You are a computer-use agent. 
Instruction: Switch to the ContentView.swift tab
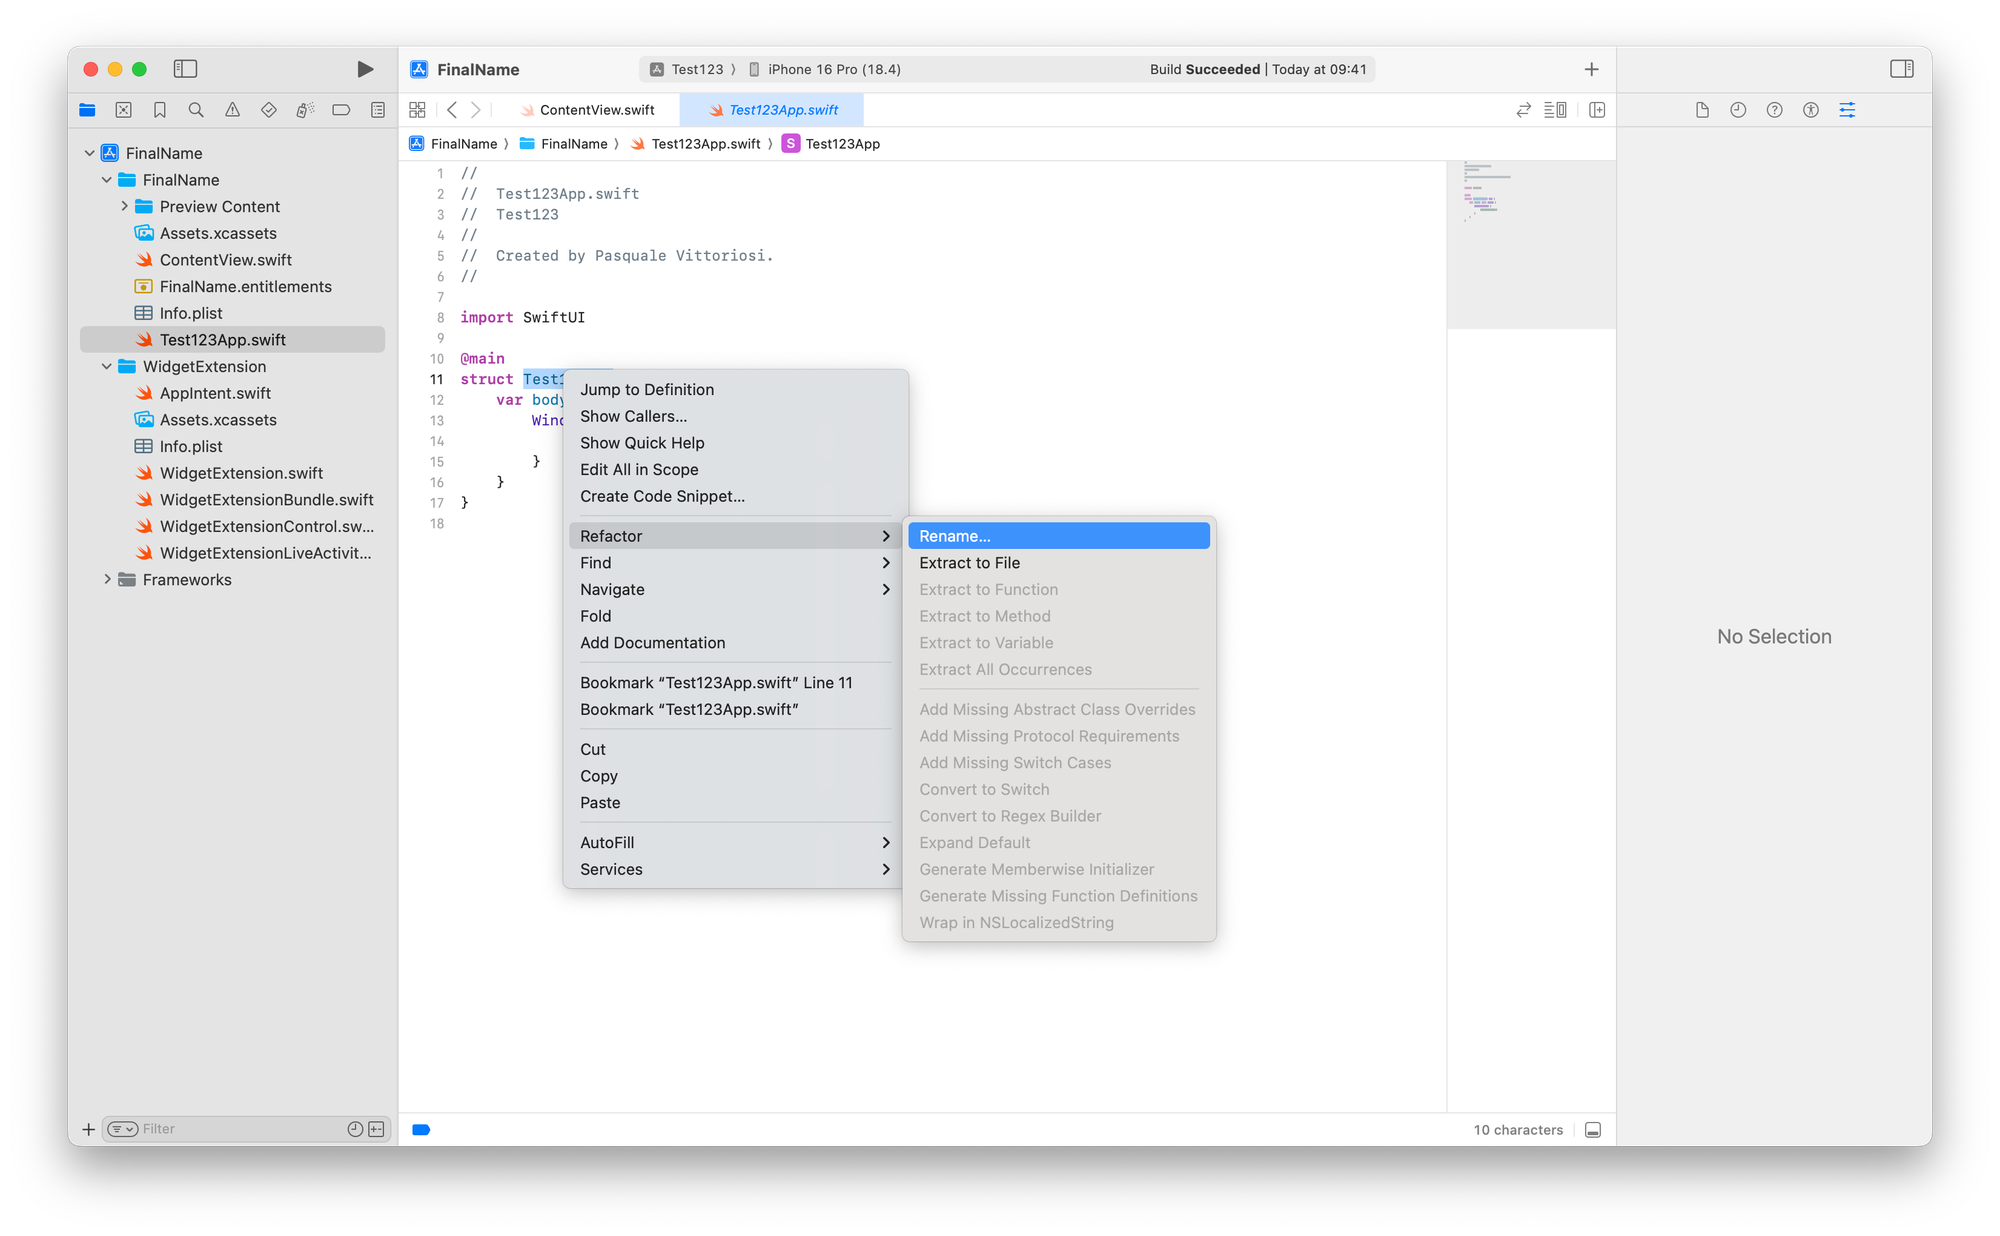(x=596, y=110)
